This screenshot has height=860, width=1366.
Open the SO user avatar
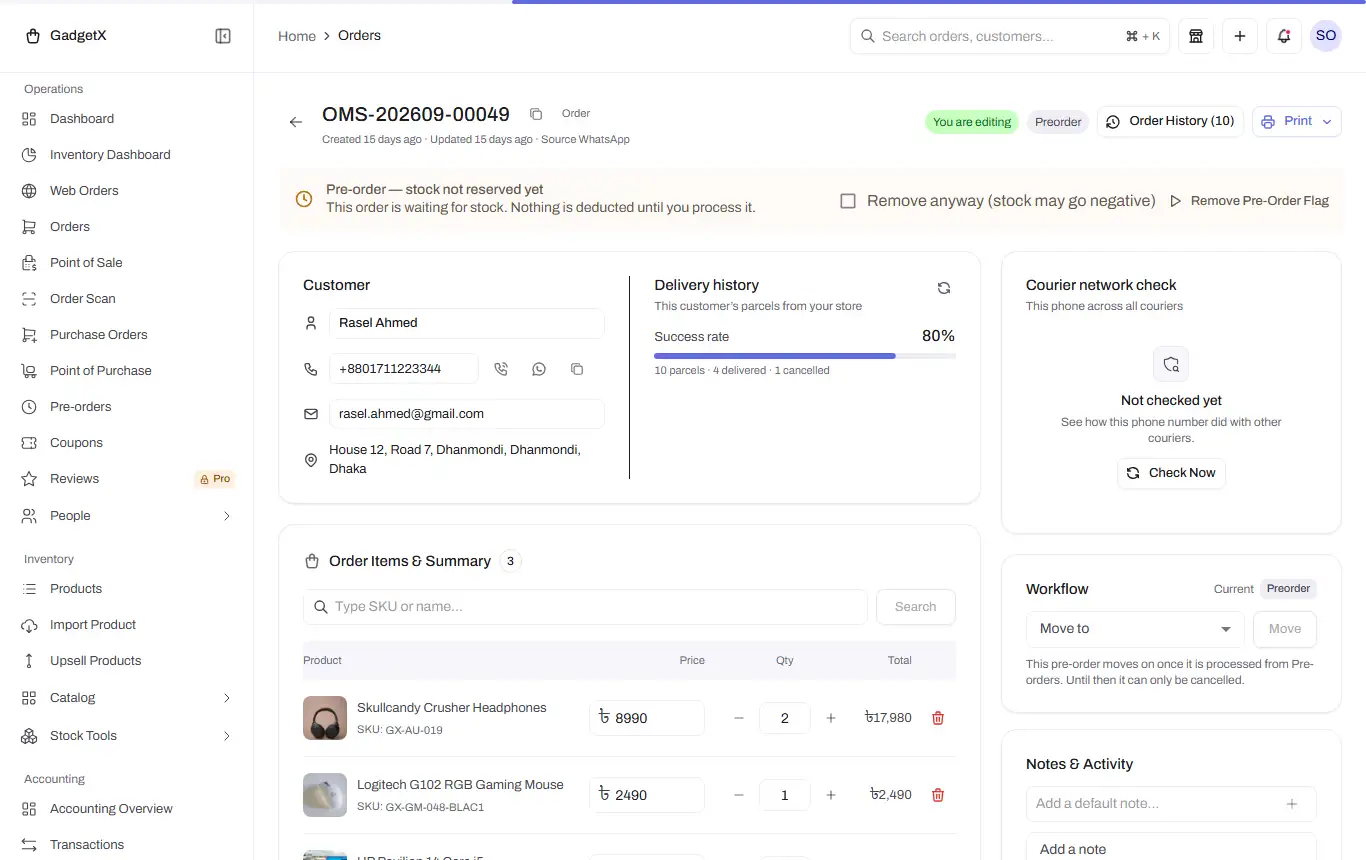click(x=1326, y=36)
